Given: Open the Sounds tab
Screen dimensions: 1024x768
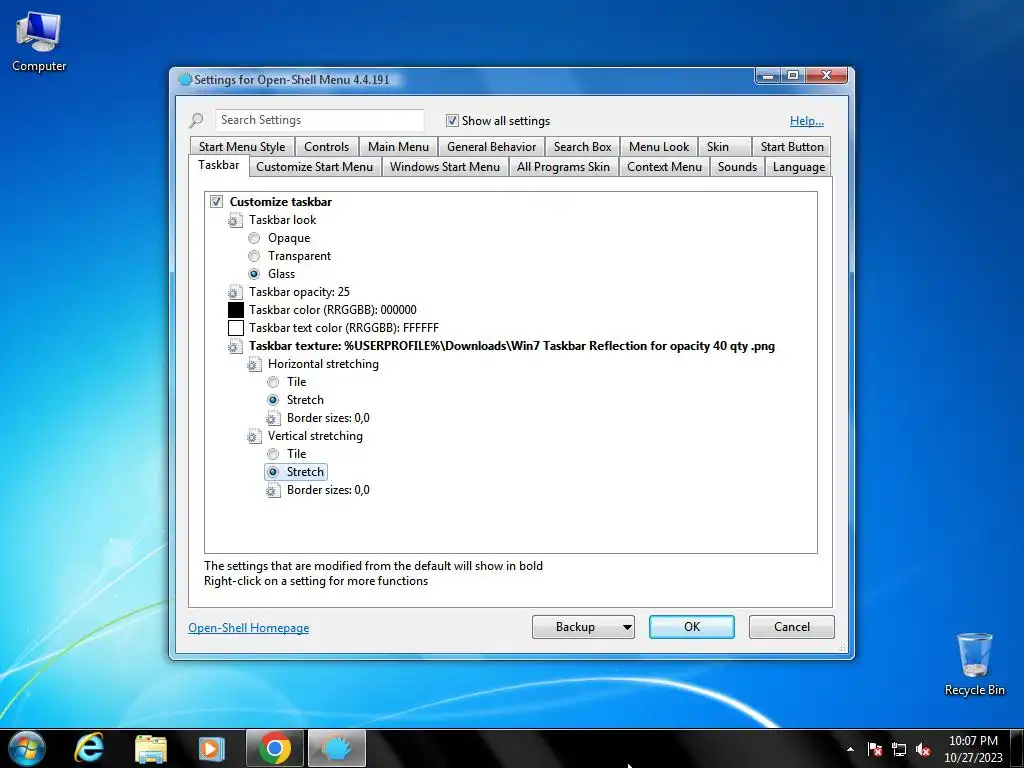Looking at the screenshot, I should pyautogui.click(x=737, y=167).
